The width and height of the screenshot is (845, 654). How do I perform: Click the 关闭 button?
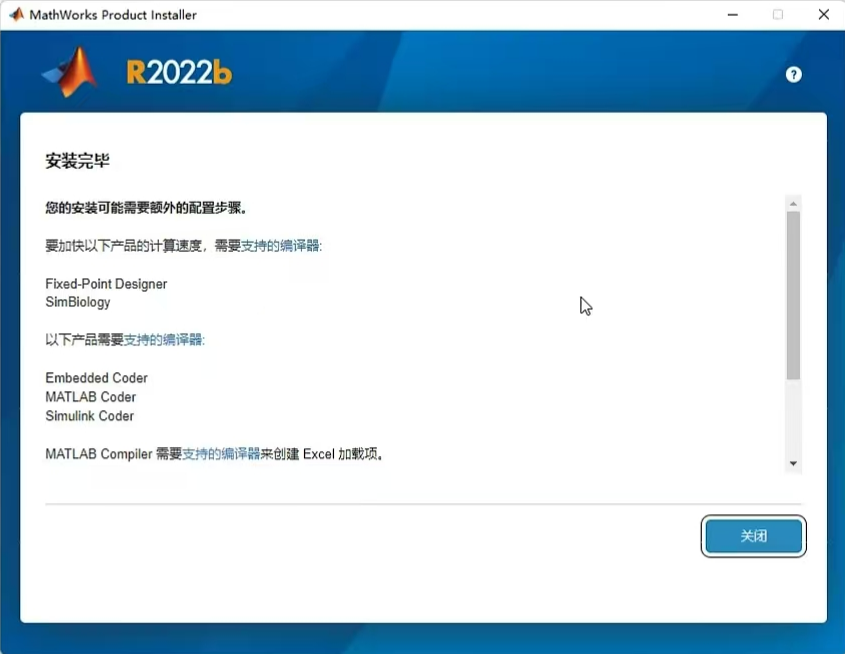coord(753,535)
